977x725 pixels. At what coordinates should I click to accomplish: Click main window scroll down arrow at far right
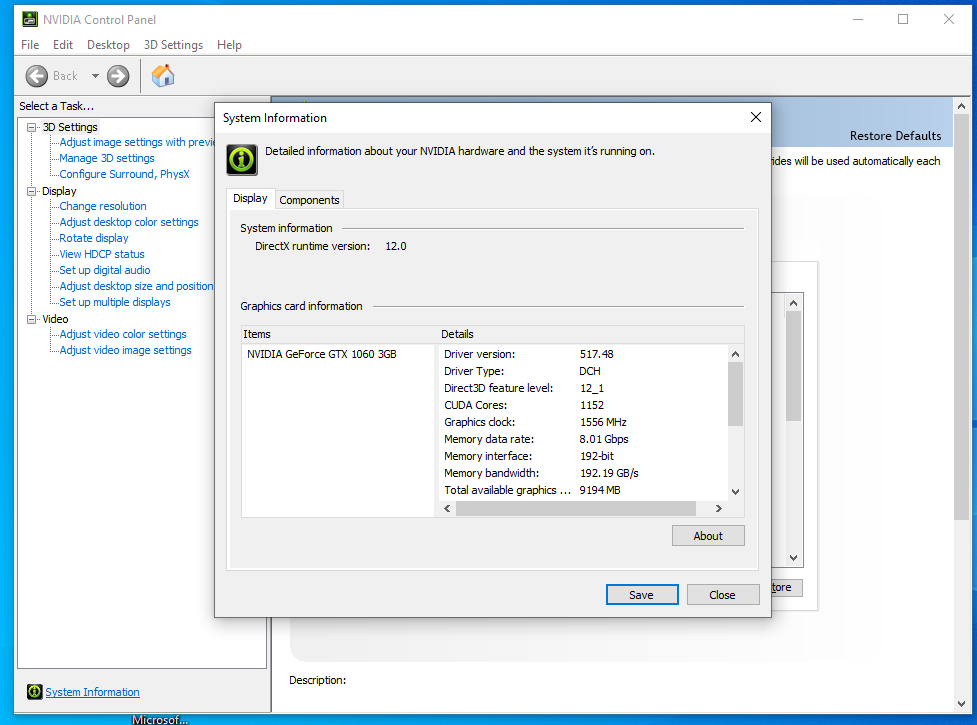click(x=961, y=704)
